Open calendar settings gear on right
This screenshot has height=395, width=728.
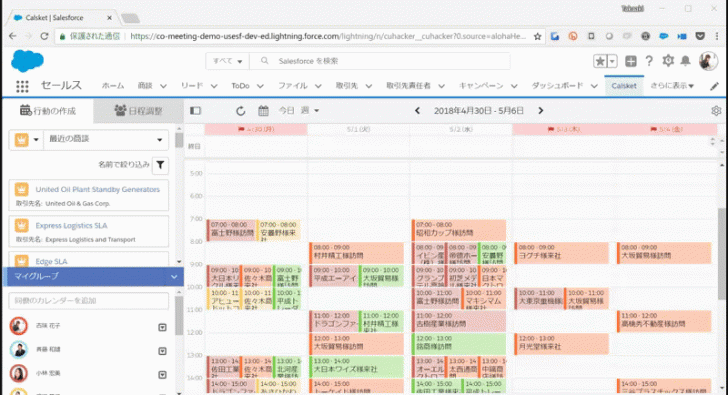click(716, 110)
